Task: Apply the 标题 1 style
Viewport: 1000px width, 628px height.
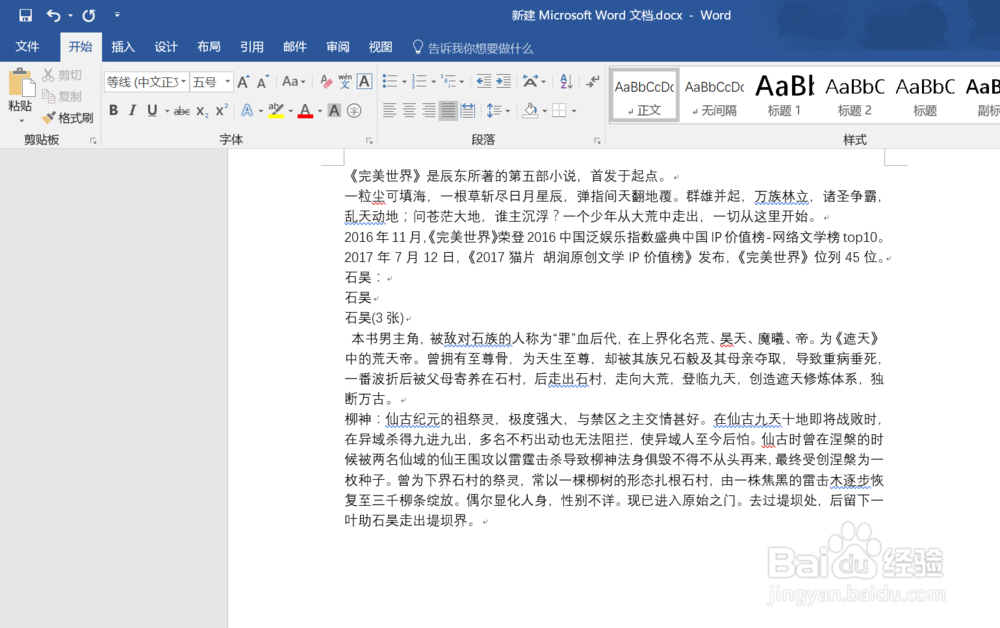Action: coord(784,96)
